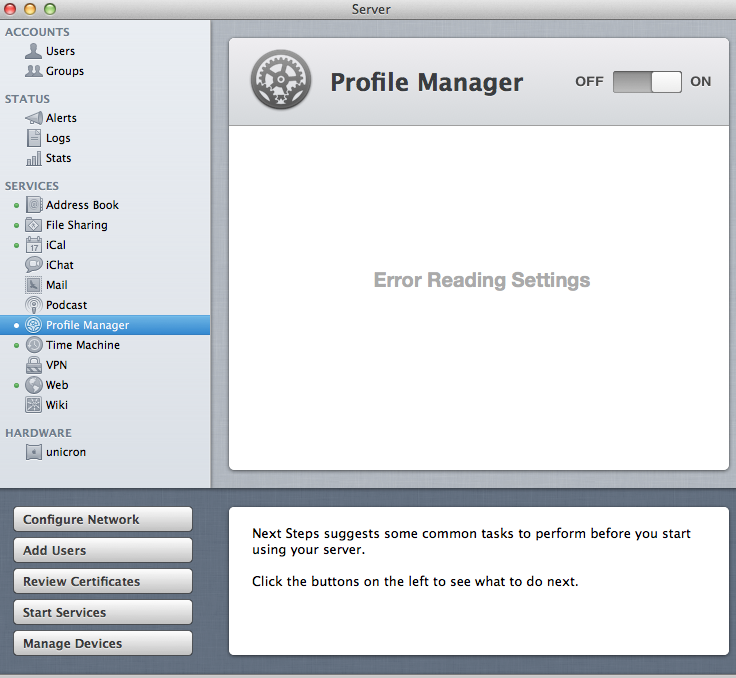736x678 pixels.
Task: Click the Mail stamp icon
Action: point(33,285)
